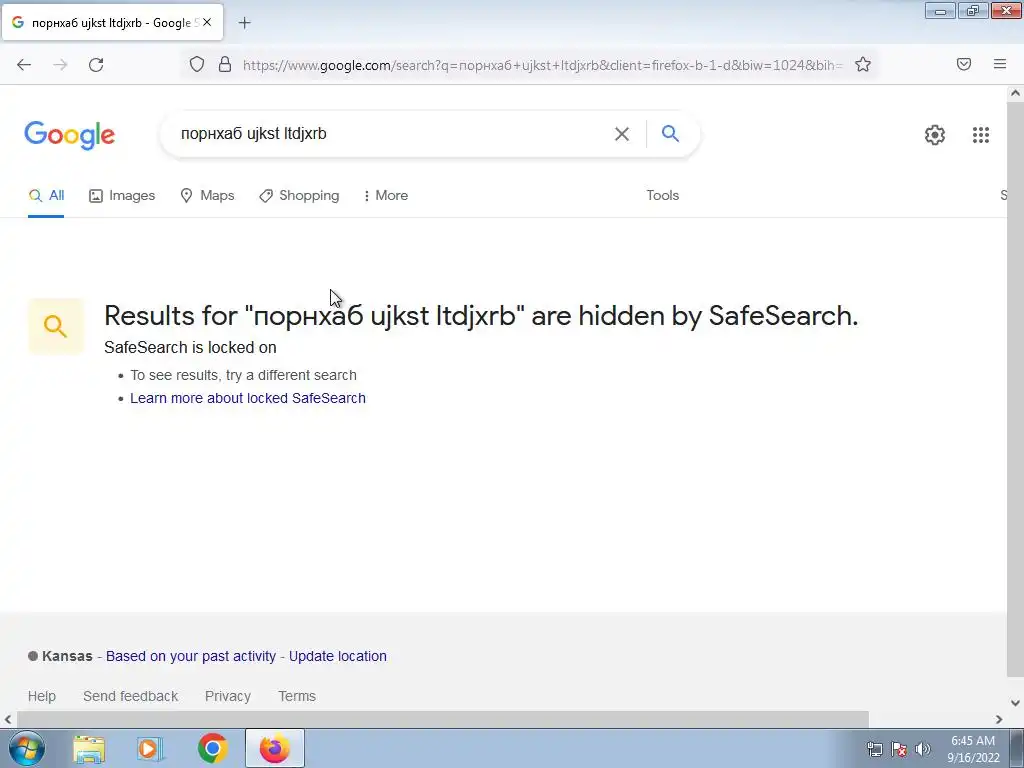This screenshot has width=1024, height=768.
Task: Open Learn more about locked SafeSearch
Action: 248,398
